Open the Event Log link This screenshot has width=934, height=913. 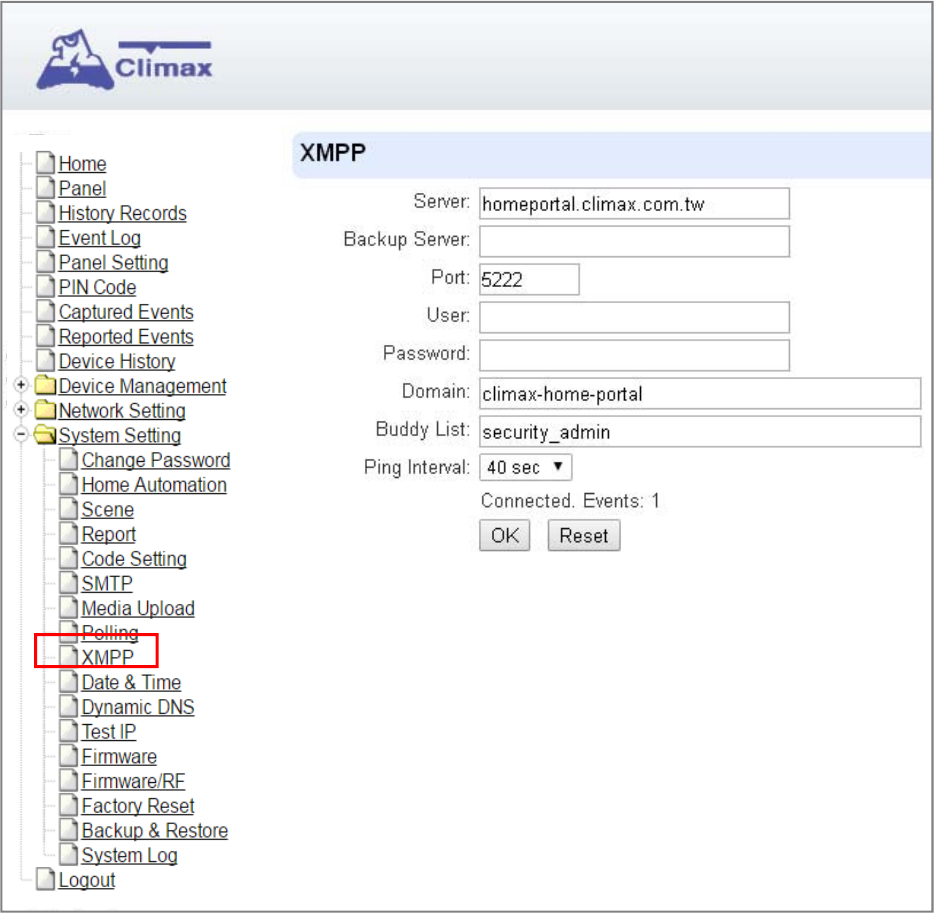coord(99,238)
